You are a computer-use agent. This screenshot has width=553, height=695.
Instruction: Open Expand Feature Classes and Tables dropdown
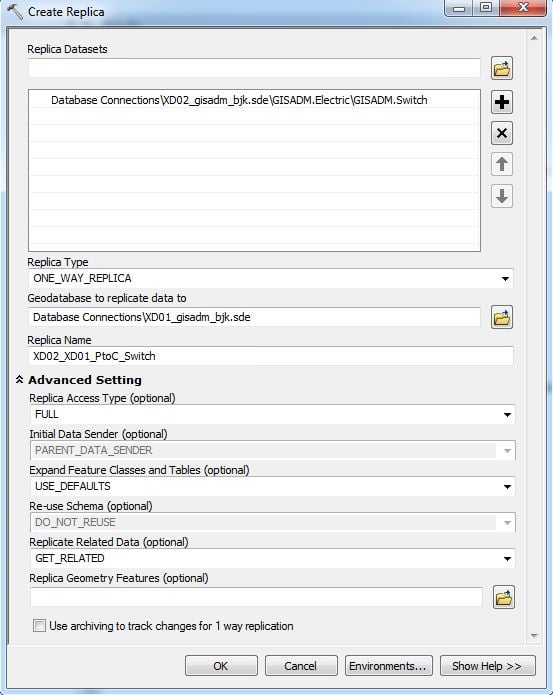coord(507,486)
